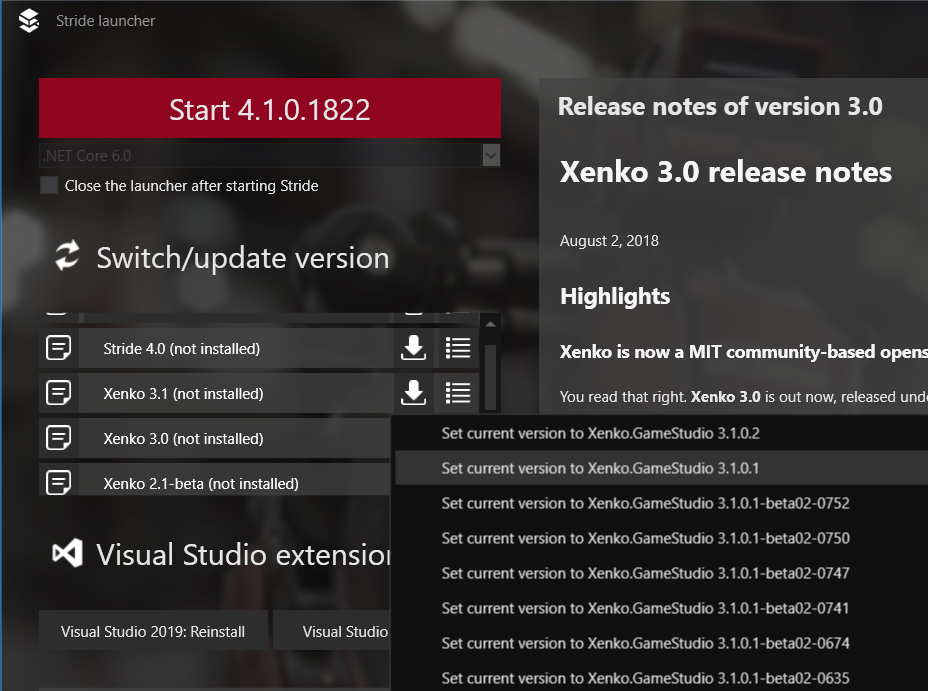Select Stride 4.0 (not installed) row

coord(236,348)
